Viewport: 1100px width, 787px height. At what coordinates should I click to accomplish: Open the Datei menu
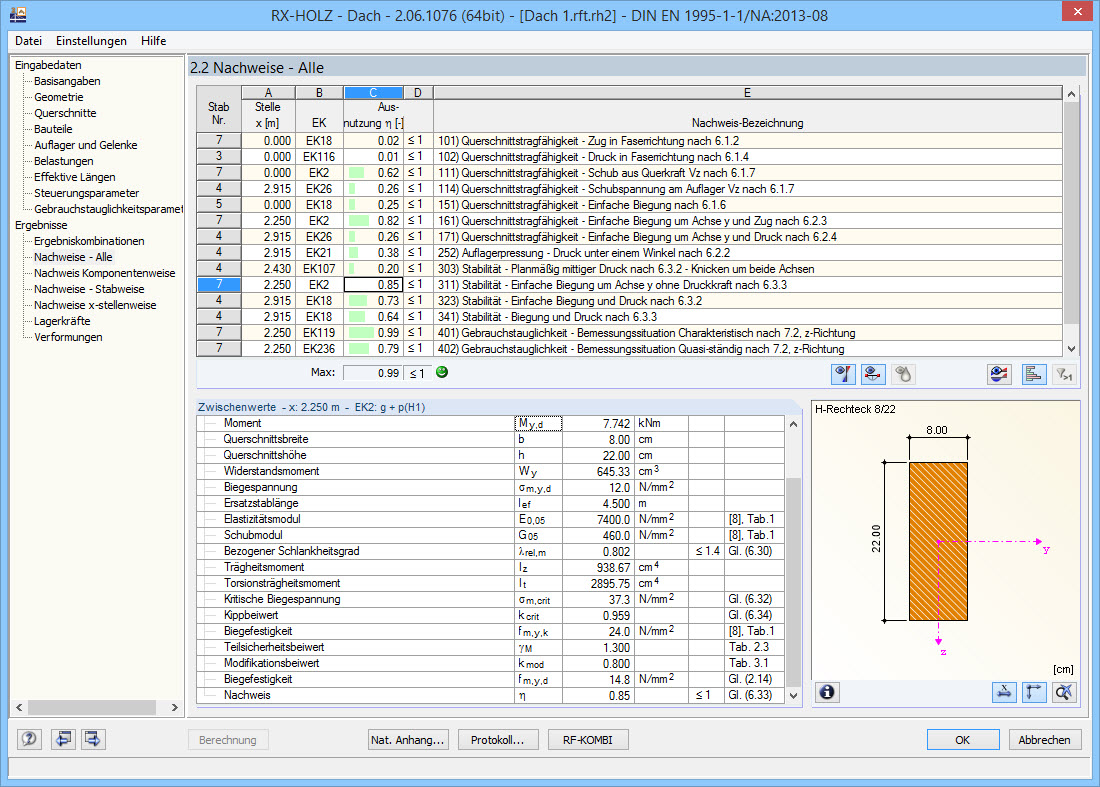(x=29, y=41)
